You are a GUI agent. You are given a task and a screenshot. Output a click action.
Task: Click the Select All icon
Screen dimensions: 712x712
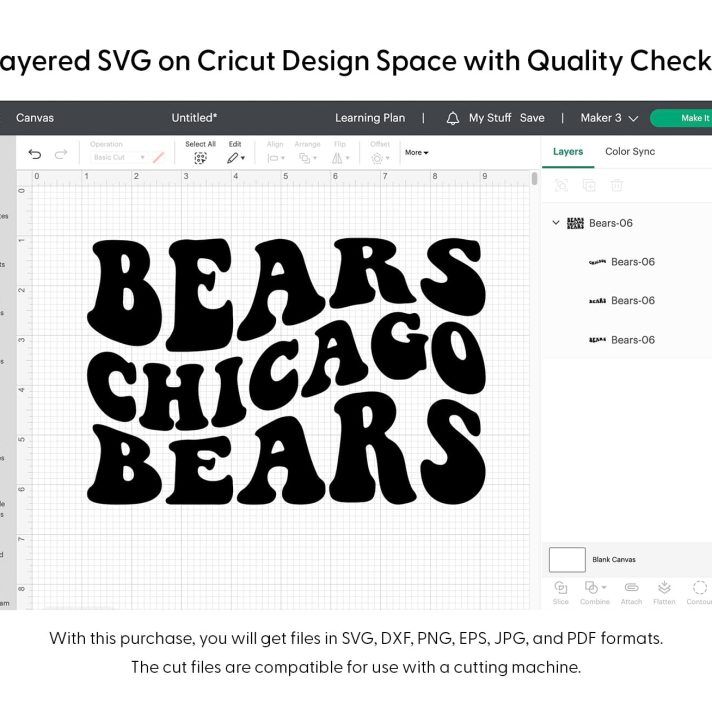click(200, 158)
